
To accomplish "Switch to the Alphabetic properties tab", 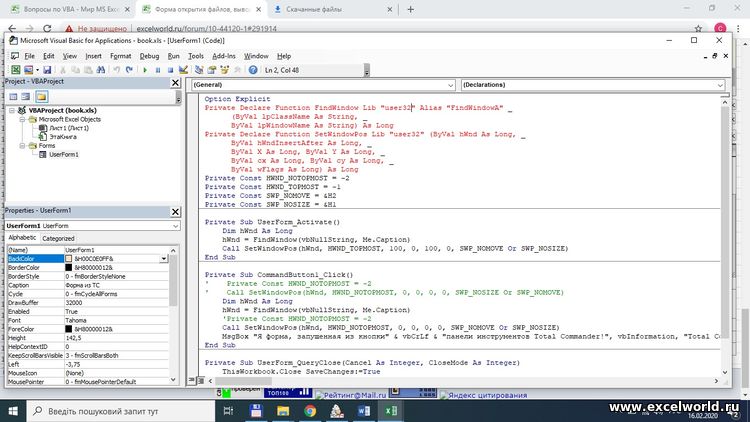I will tap(22, 238).
